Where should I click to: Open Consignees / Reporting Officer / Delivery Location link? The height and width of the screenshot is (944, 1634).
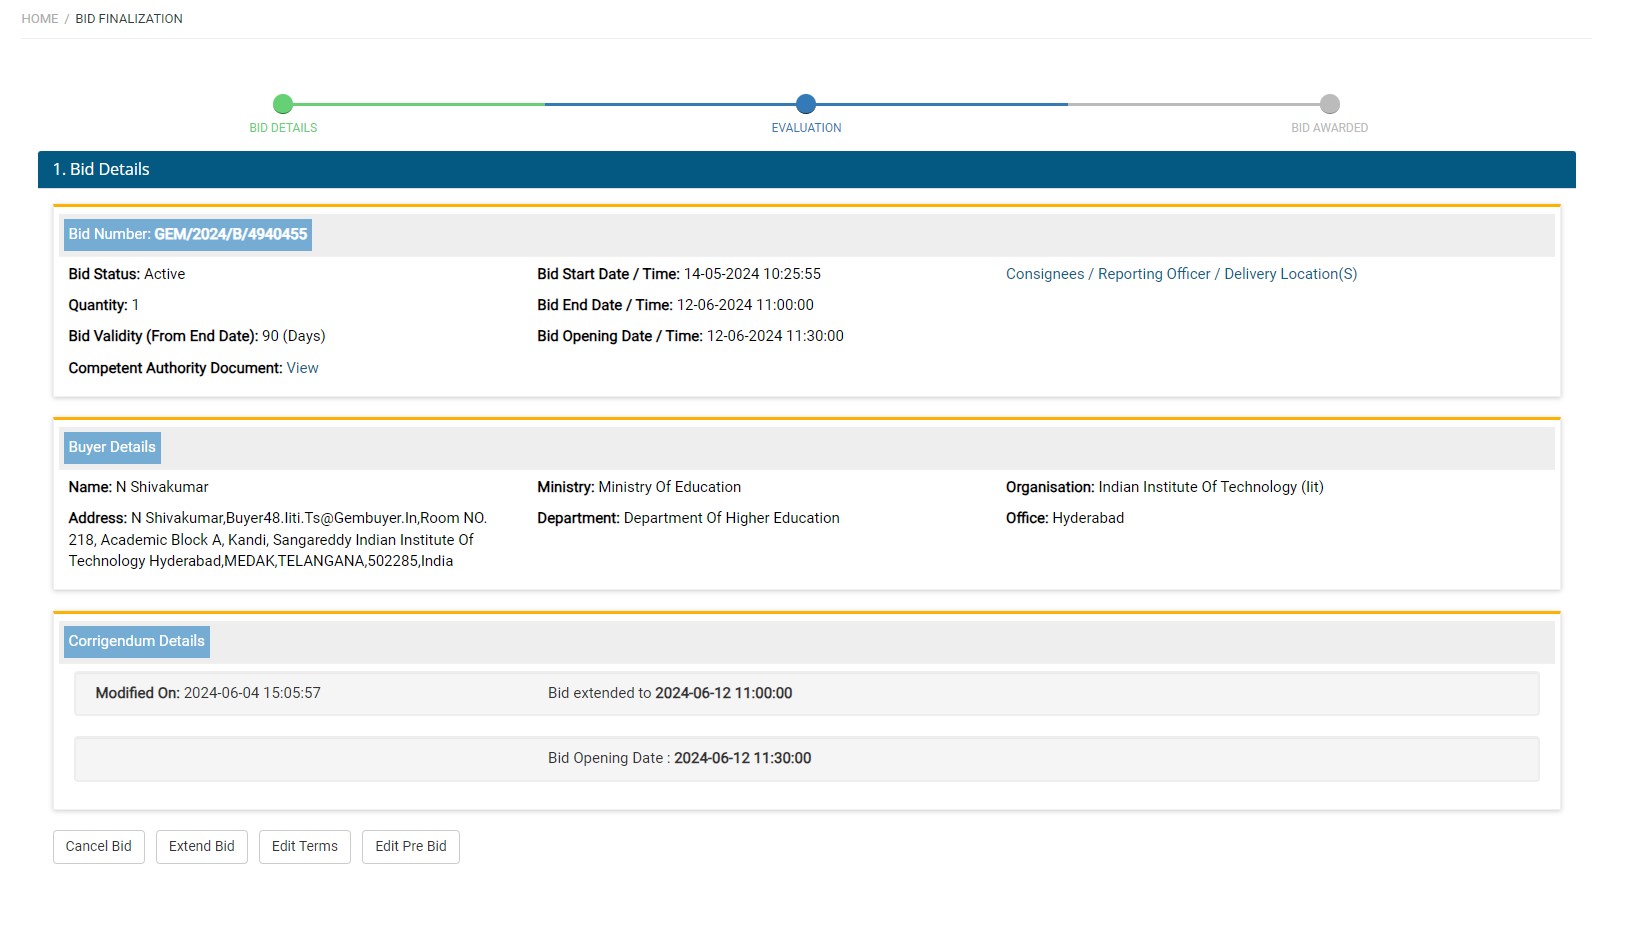1181,274
